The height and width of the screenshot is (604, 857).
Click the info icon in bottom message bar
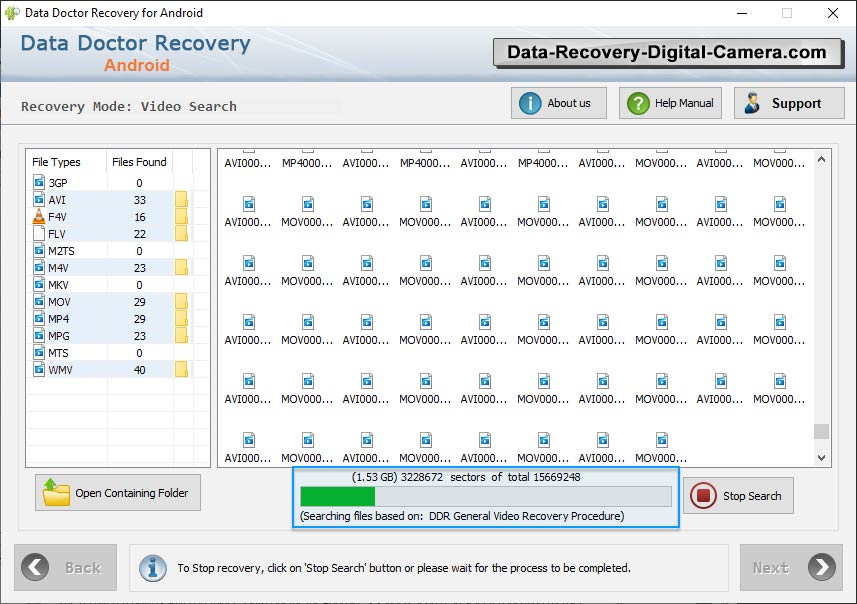click(153, 568)
